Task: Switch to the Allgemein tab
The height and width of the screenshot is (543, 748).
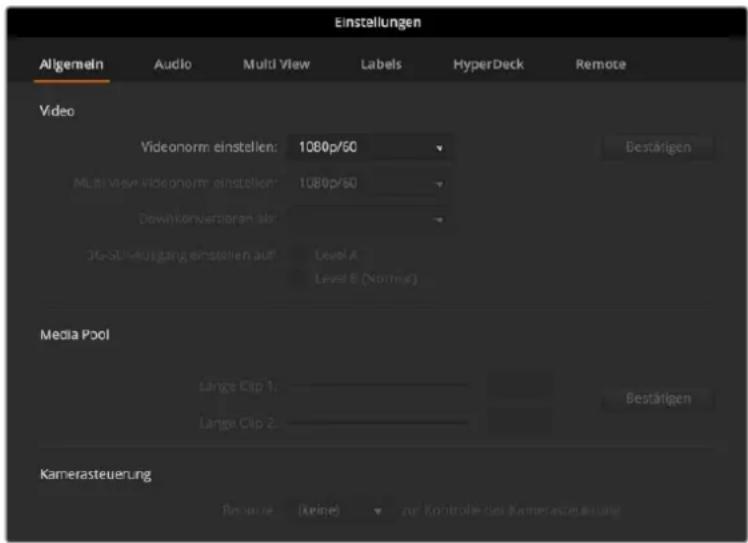Action: (72, 64)
